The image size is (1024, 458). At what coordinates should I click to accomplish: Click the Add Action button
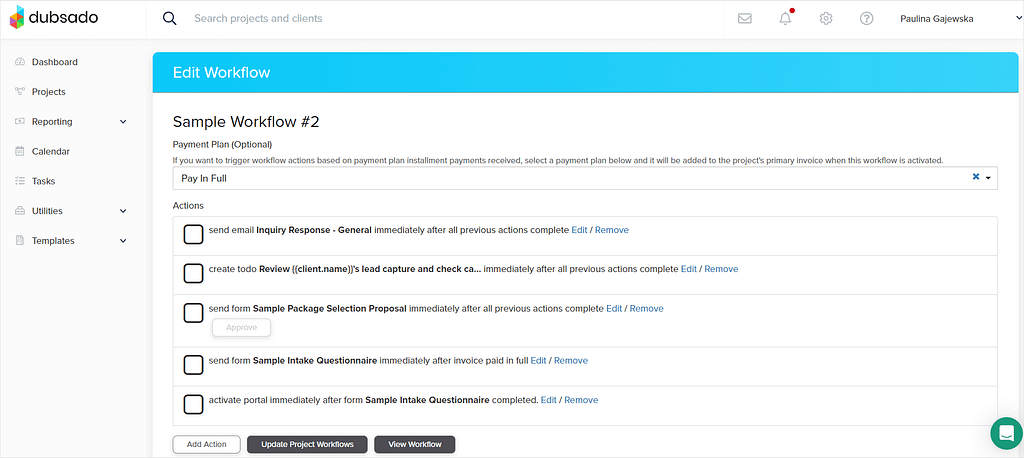(x=206, y=444)
